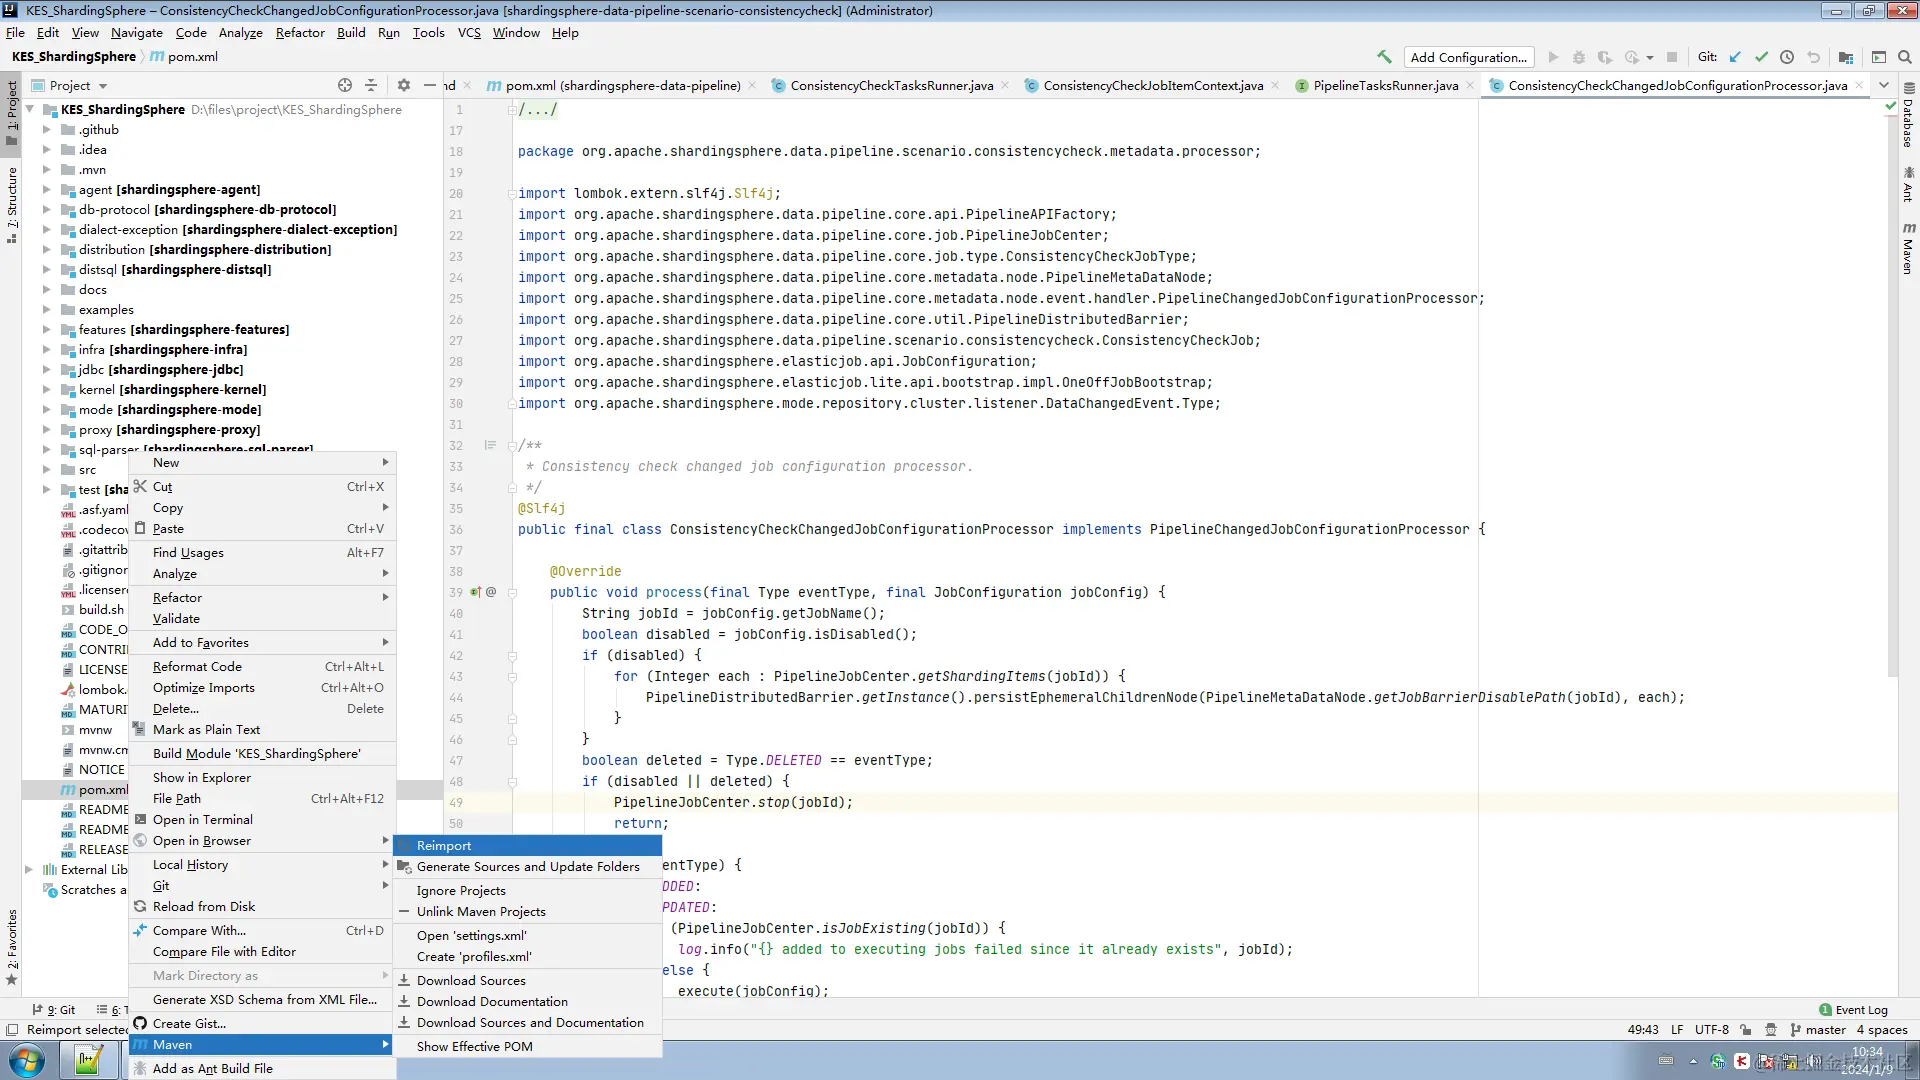Click the Git Commit checkmark icon
Viewport: 1920px width, 1080px height.
pyautogui.click(x=1761, y=57)
